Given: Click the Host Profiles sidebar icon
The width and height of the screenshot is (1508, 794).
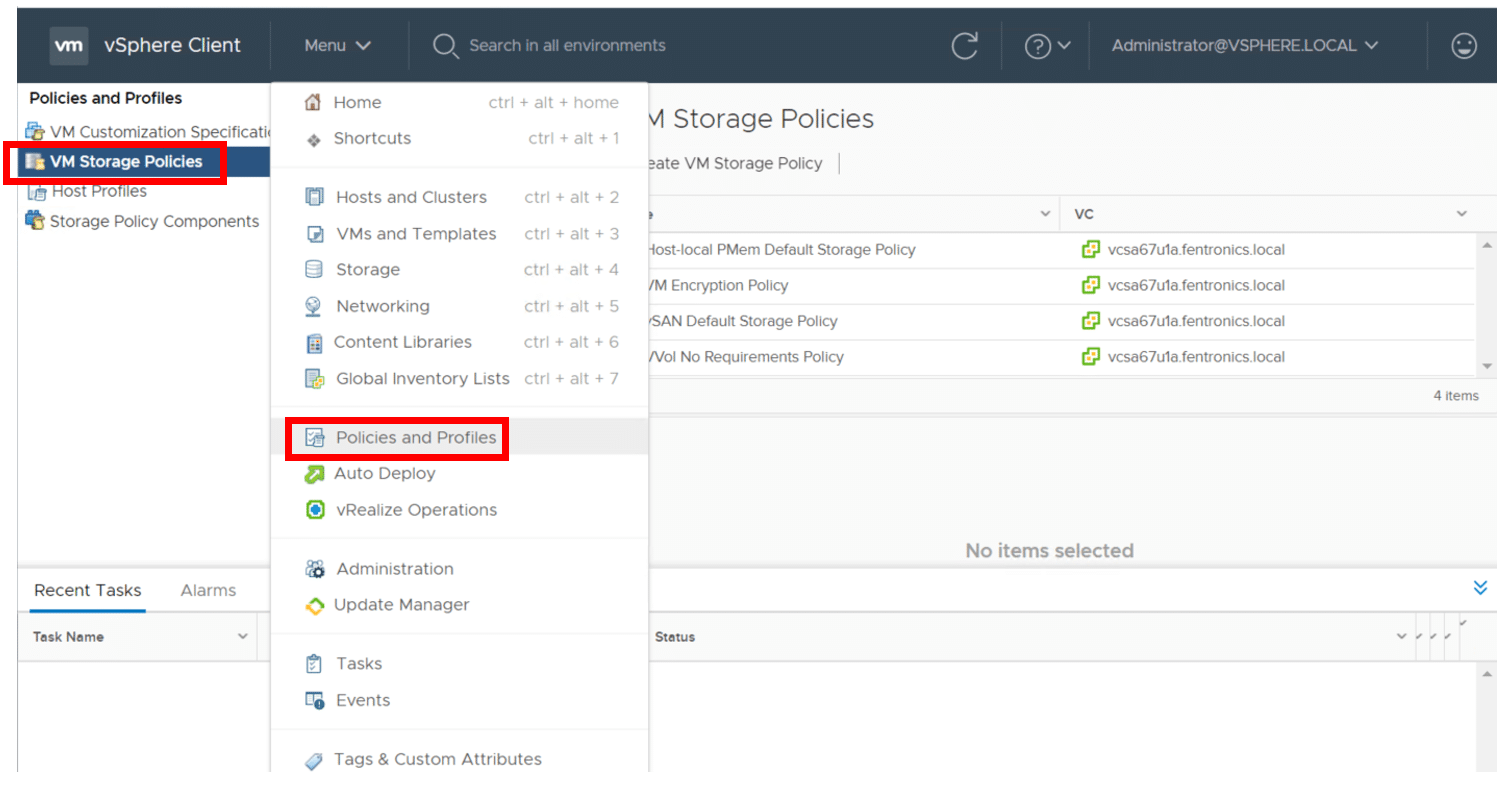Looking at the screenshot, I should pyautogui.click(x=37, y=192).
